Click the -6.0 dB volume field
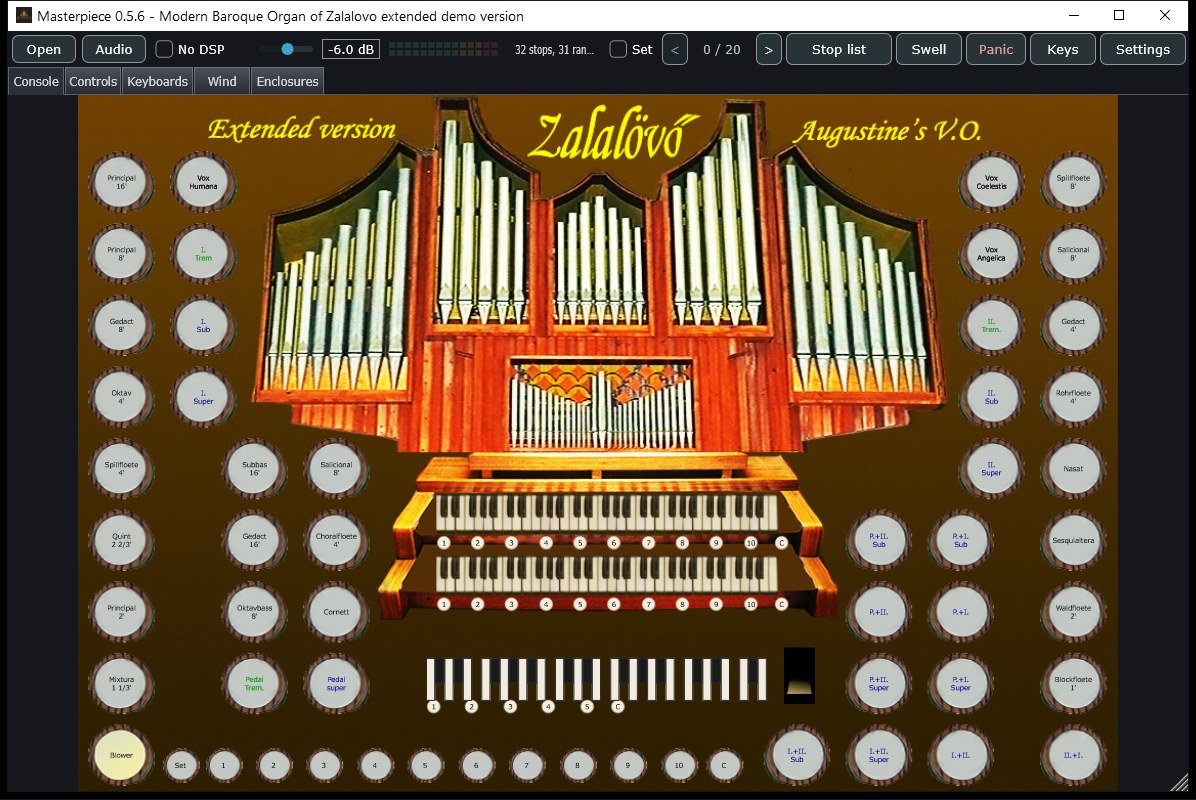The width and height of the screenshot is (1196, 800). (351, 50)
